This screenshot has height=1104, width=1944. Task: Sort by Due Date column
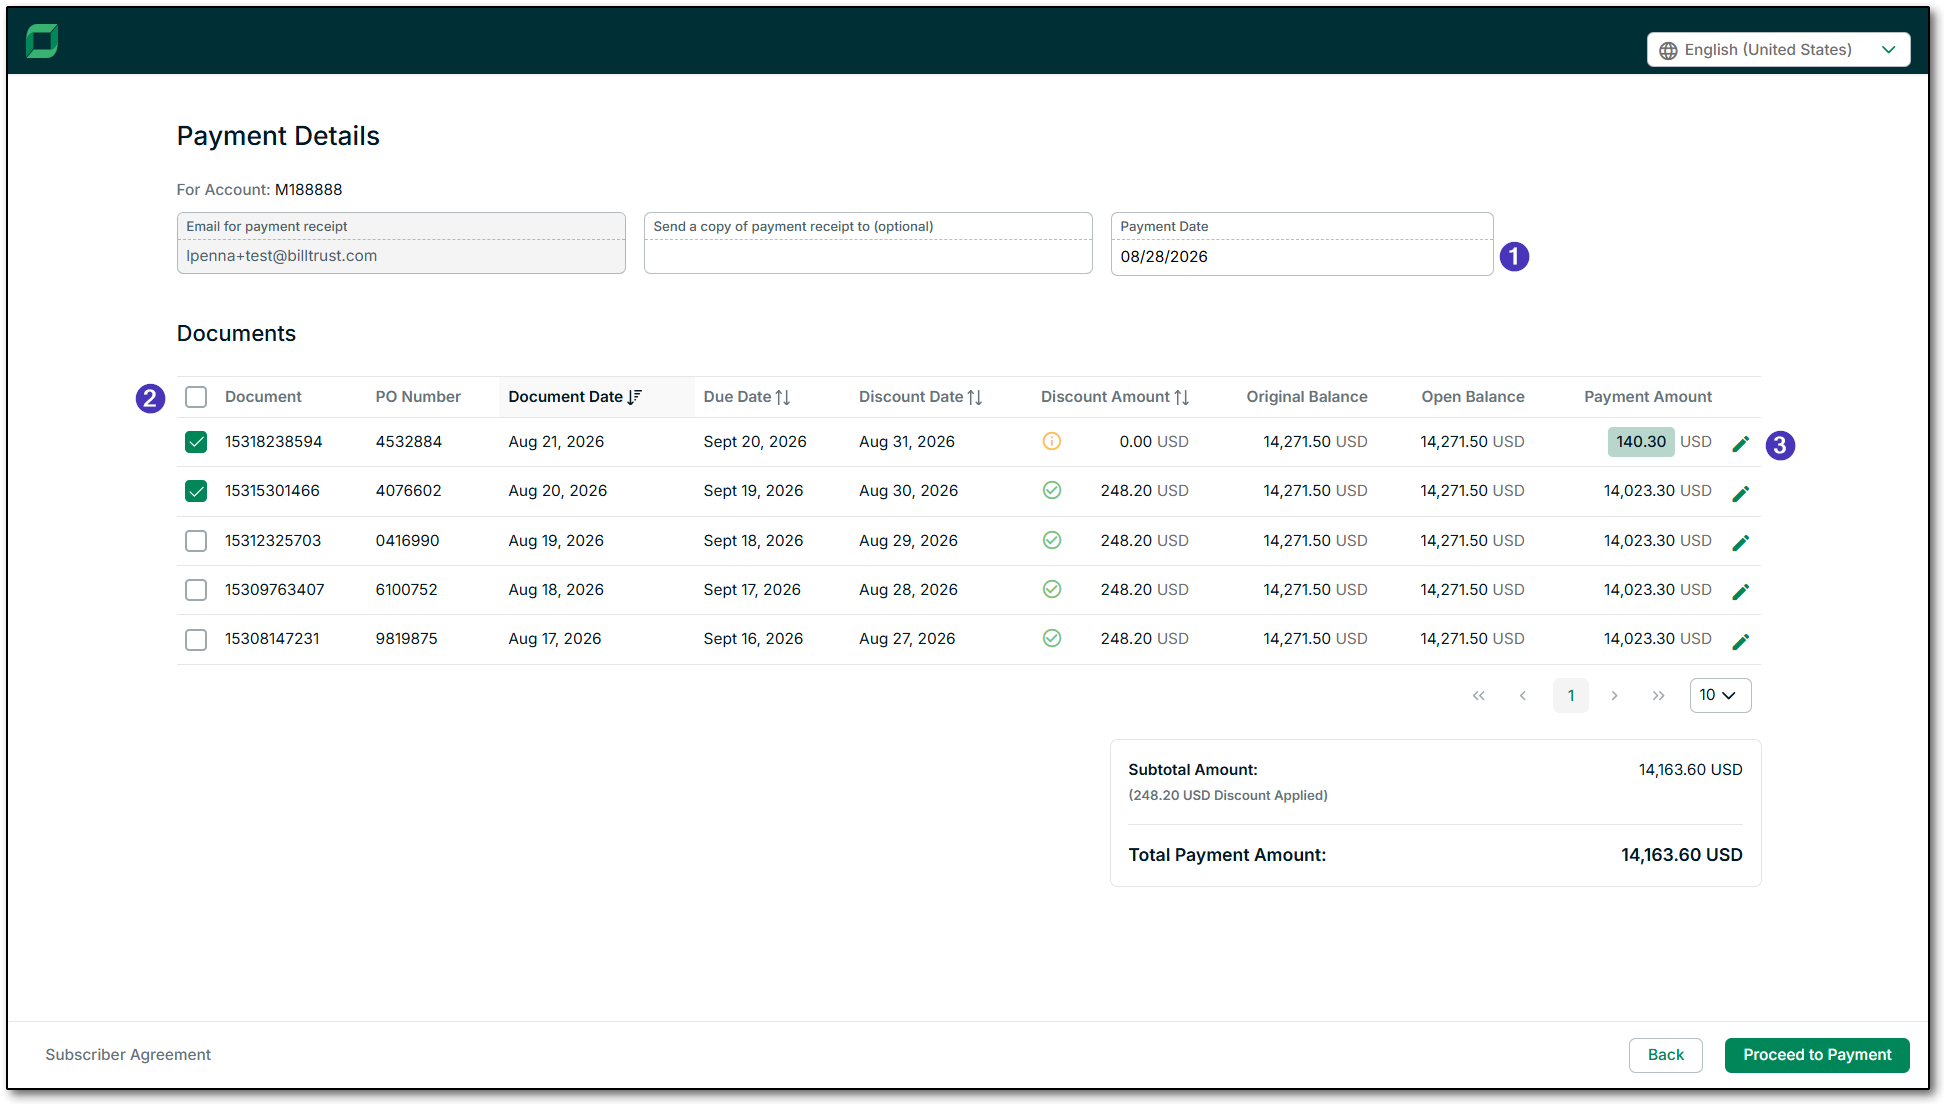pos(747,397)
